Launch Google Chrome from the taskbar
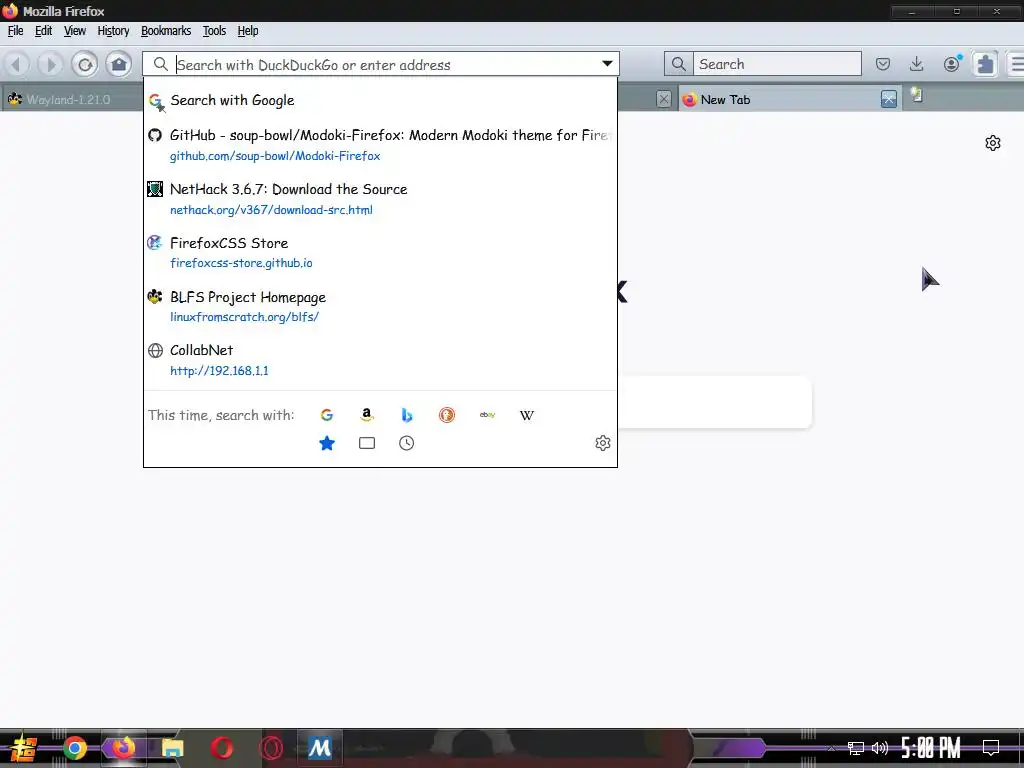Viewport: 1024px width, 768px height. [74, 748]
